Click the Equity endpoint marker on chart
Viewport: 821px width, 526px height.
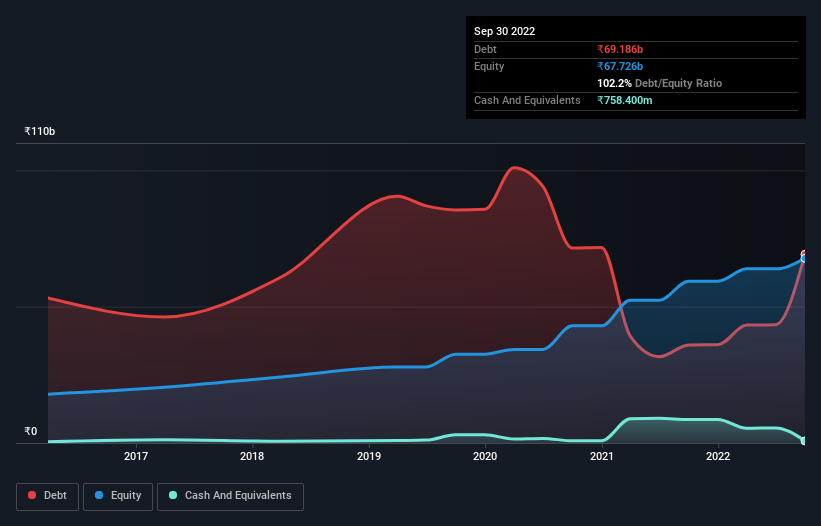[x=804, y=259]
